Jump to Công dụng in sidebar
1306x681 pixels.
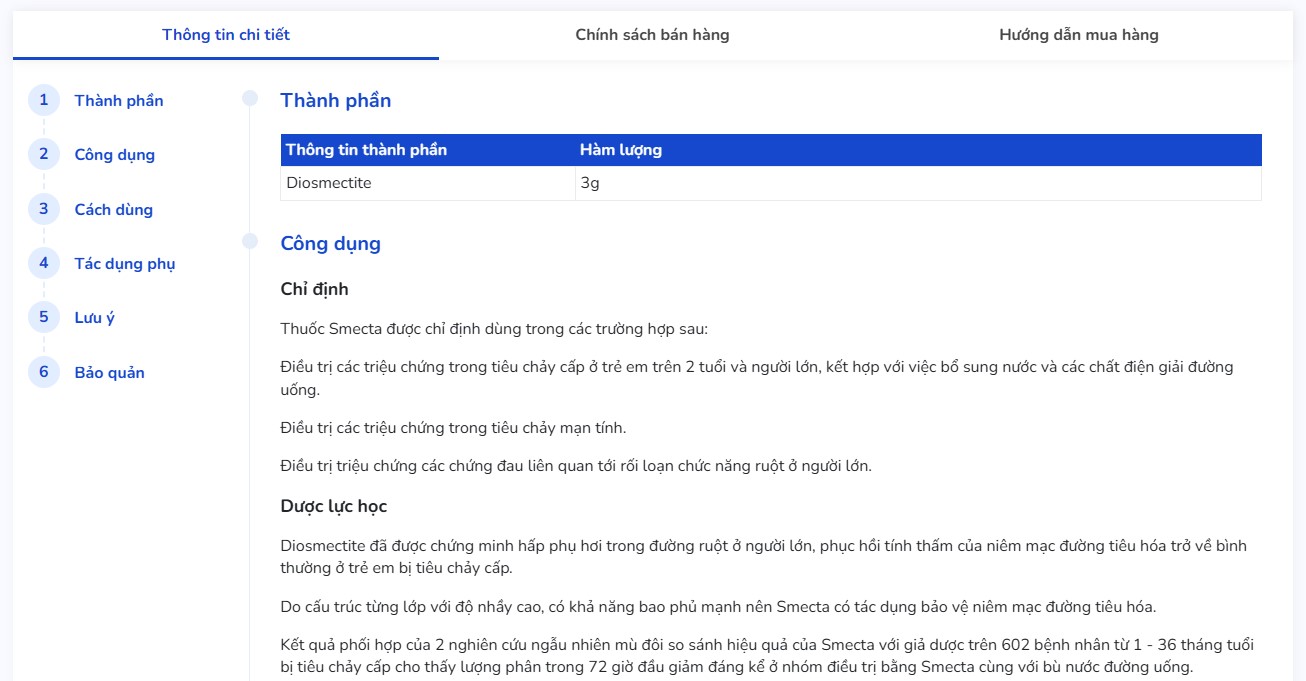click(x=115, y=155)
